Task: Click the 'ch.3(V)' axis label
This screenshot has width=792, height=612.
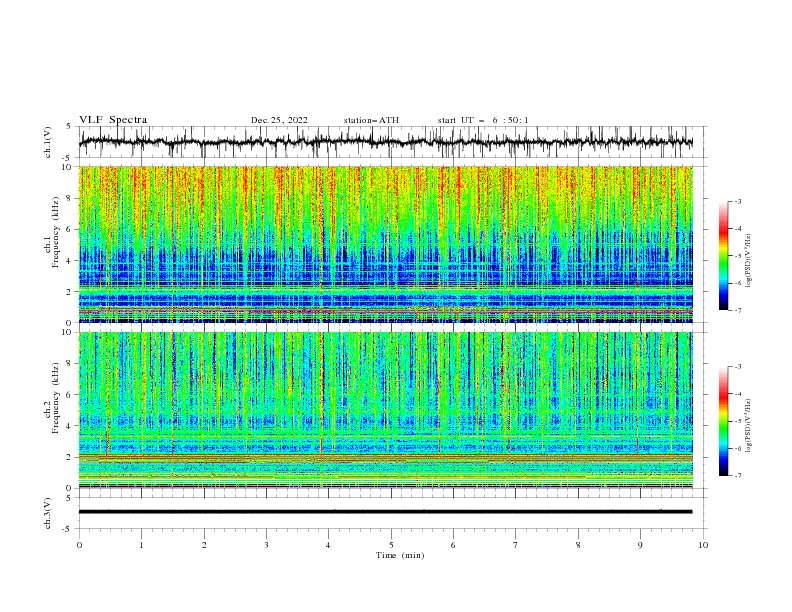Action: tap(48, 513)
